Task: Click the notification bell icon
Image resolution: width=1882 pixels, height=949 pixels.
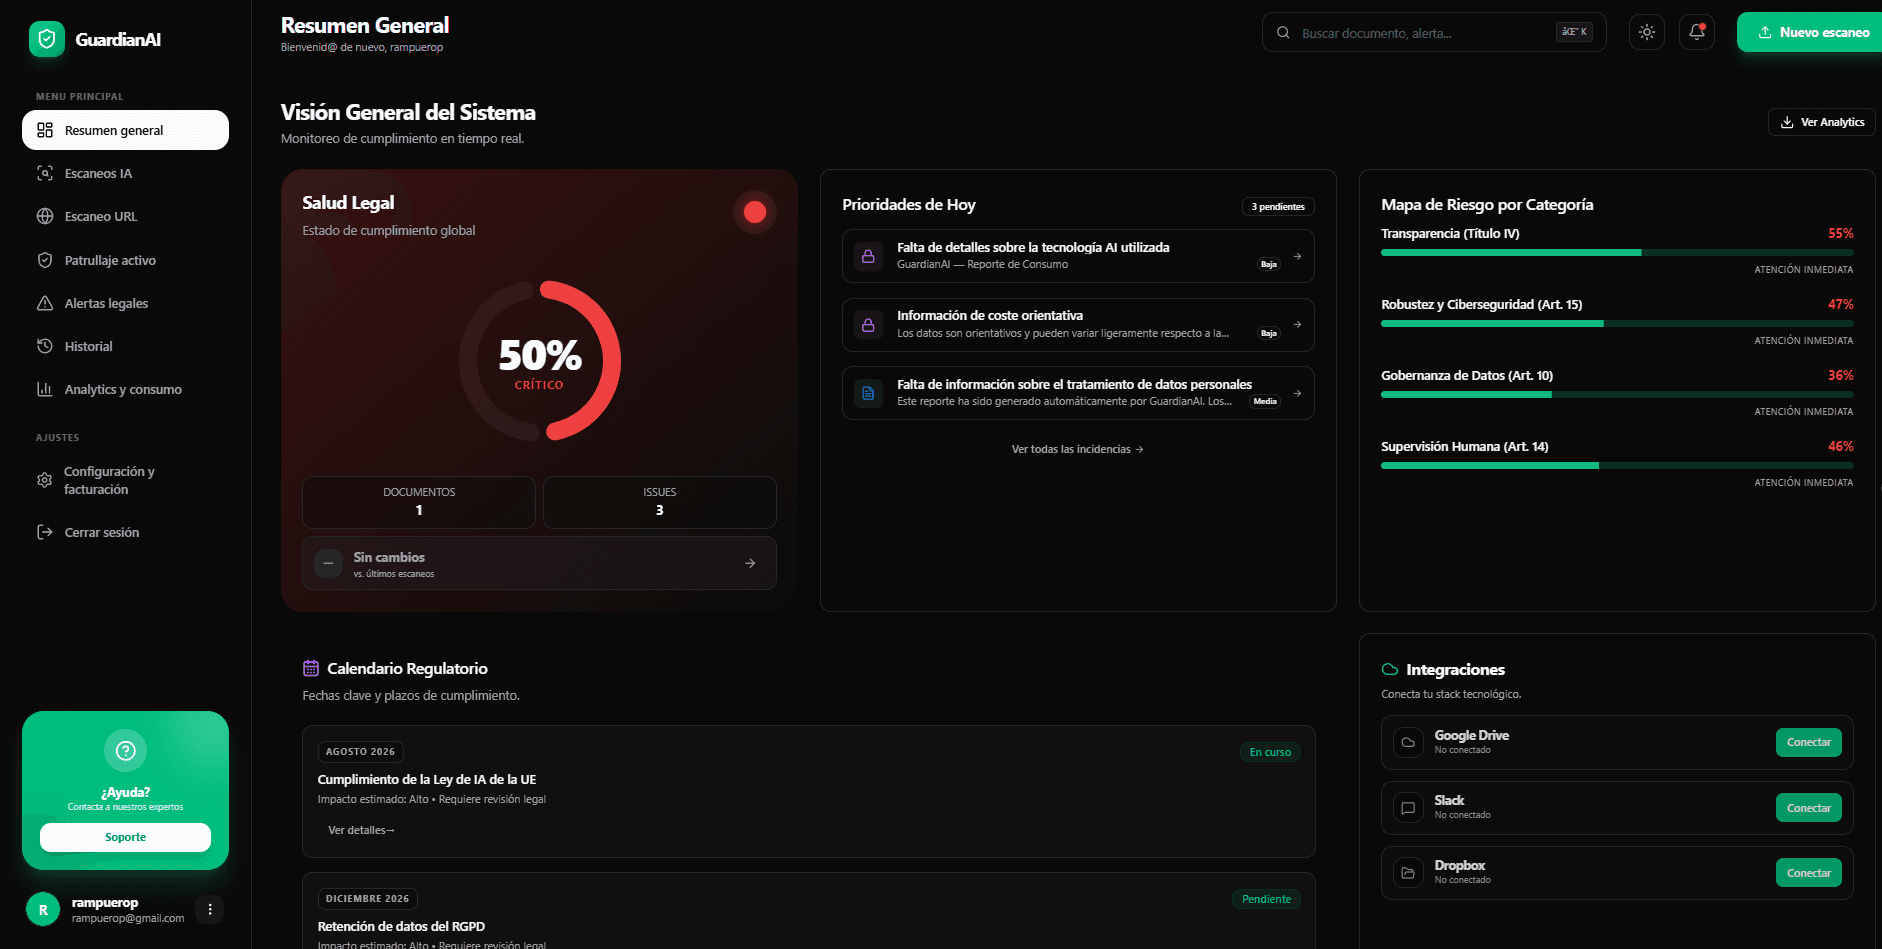Action: click(x=1696, y=32)
